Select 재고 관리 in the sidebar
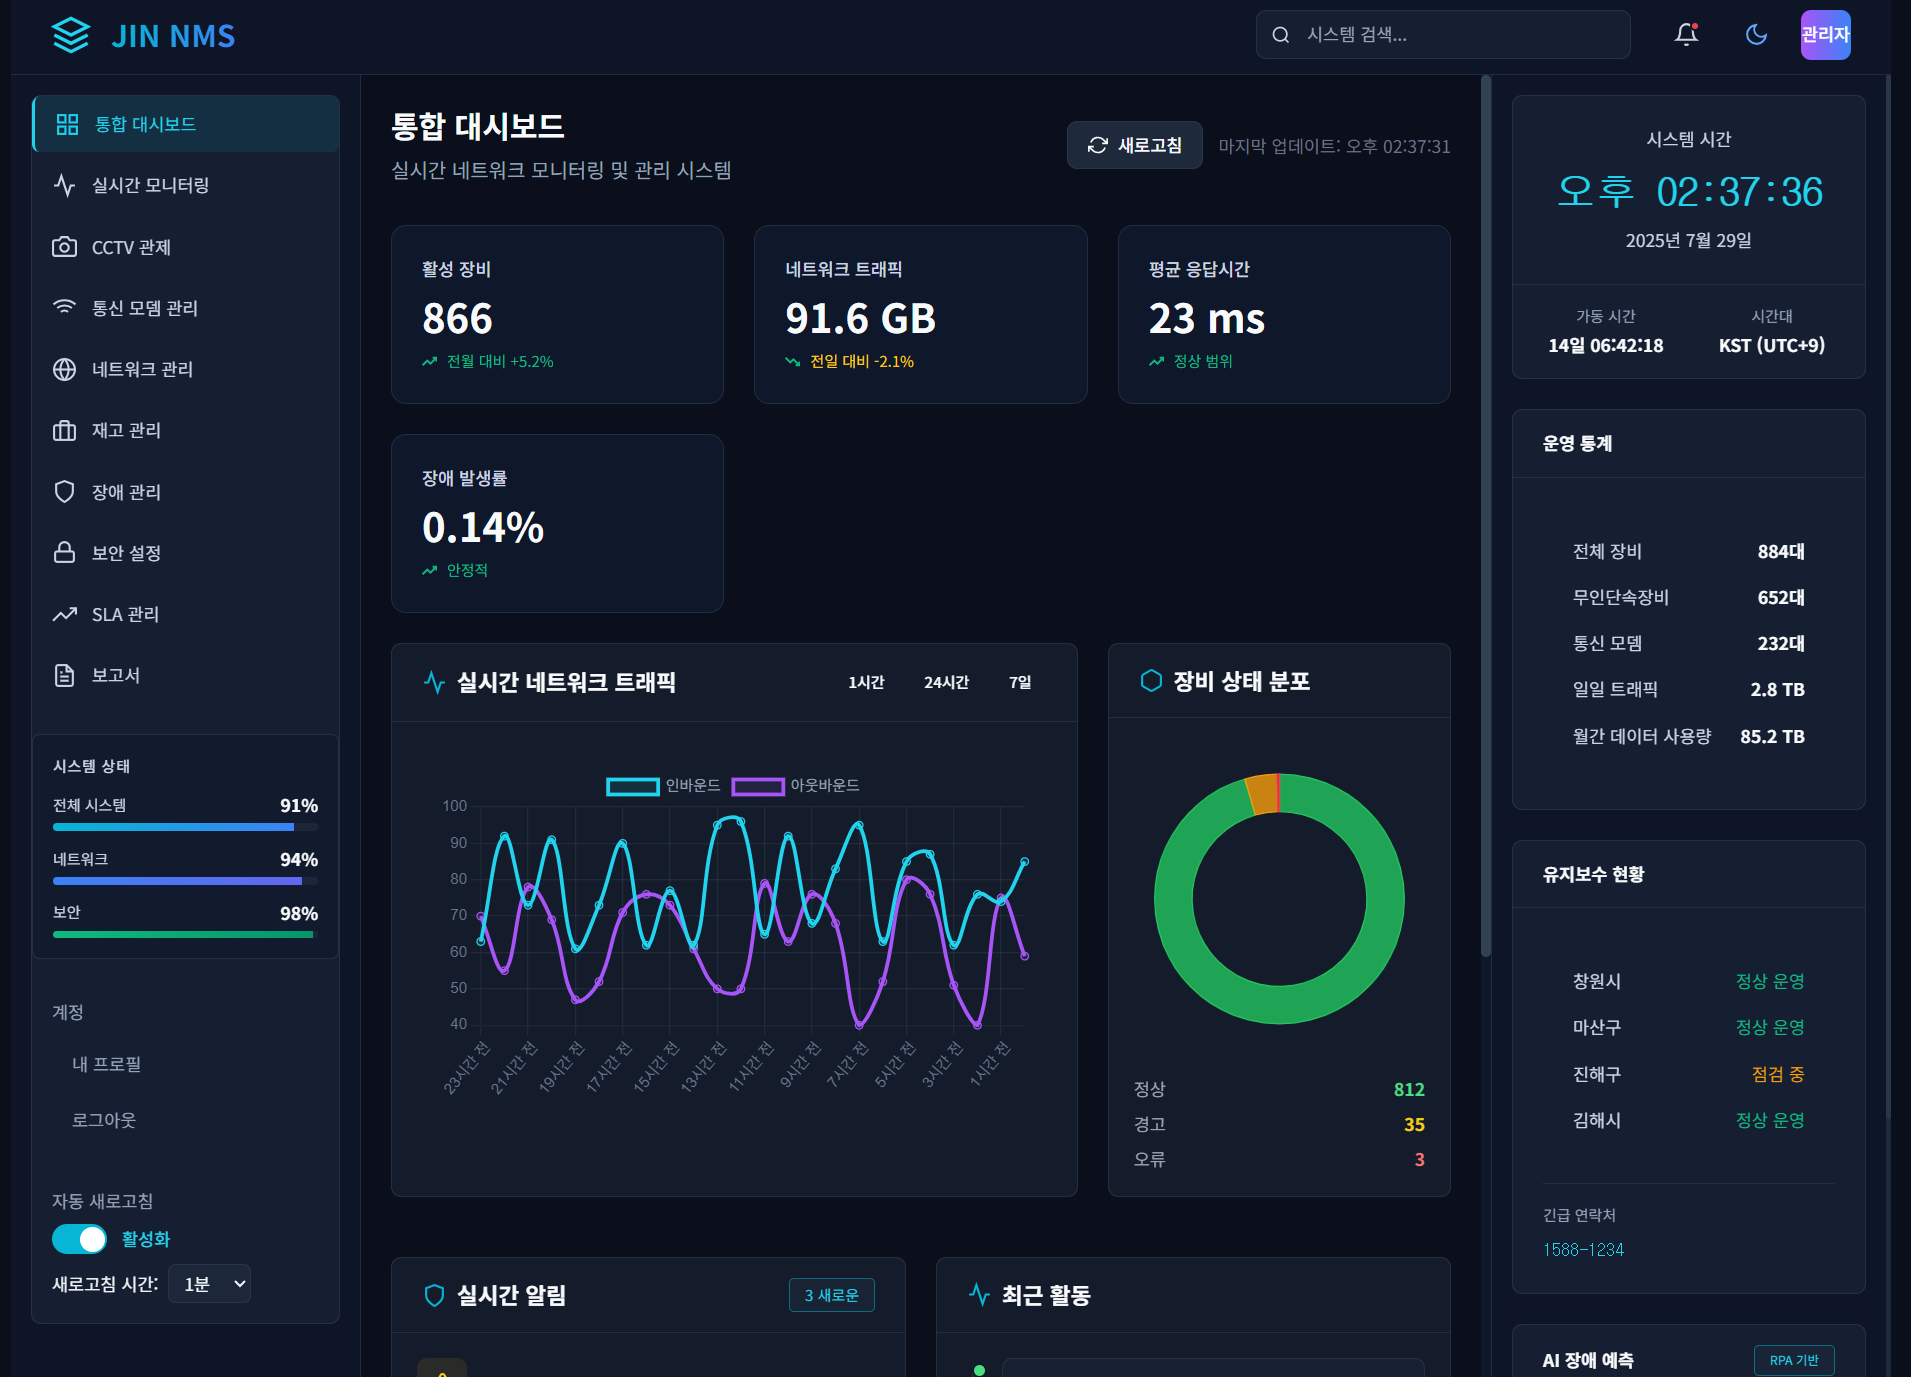 click(x=125, y=430)
